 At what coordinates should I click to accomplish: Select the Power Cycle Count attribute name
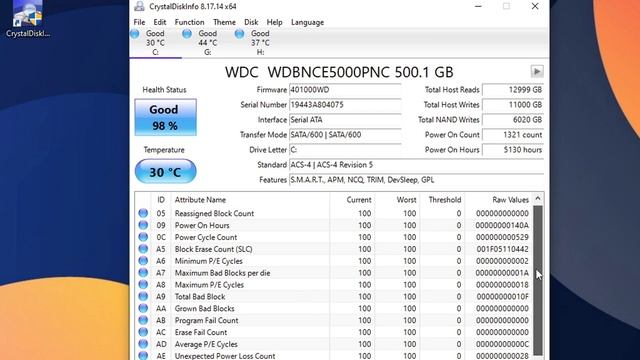(206, 237)
